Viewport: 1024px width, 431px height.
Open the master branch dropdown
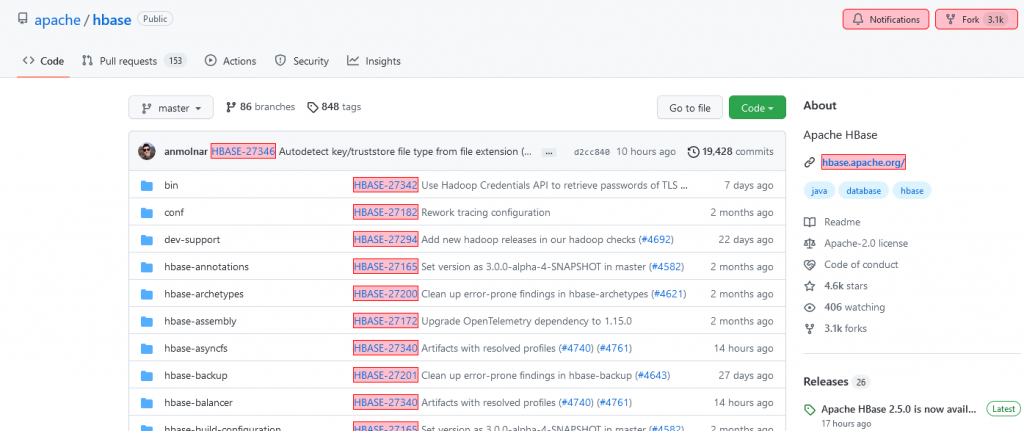tap(171, 108)
